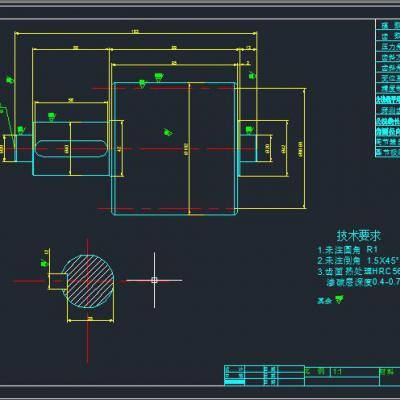Select the note line 2.未注倒角 1.5X45°
This screenshot has width=400, height=400.
click(x=358, y=260)
